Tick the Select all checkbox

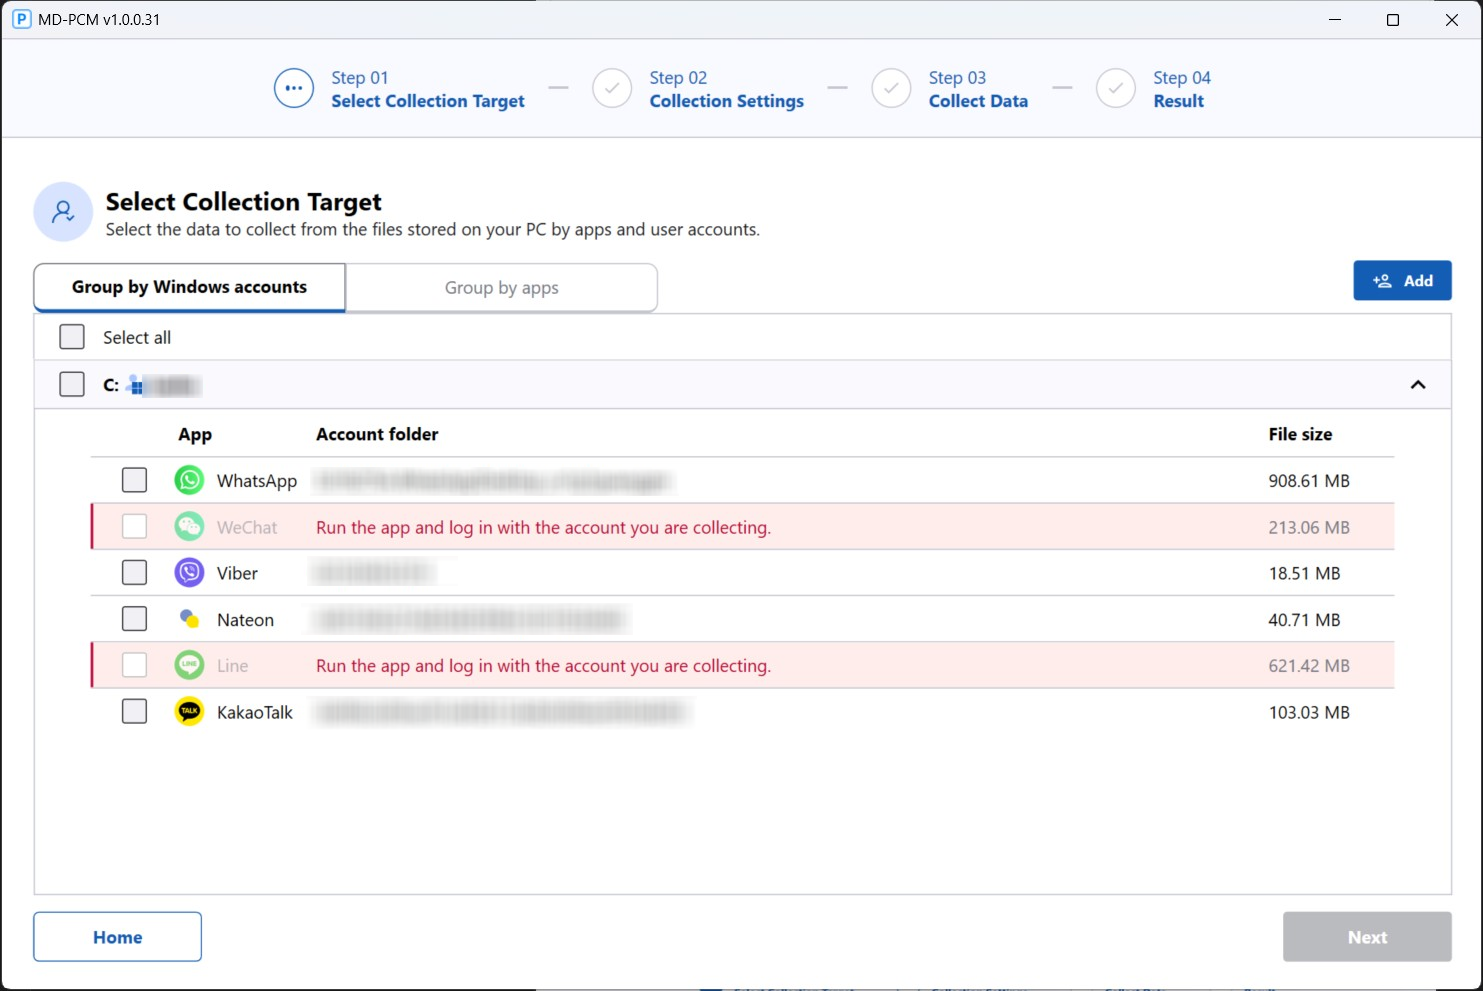(x=72, y=337)
